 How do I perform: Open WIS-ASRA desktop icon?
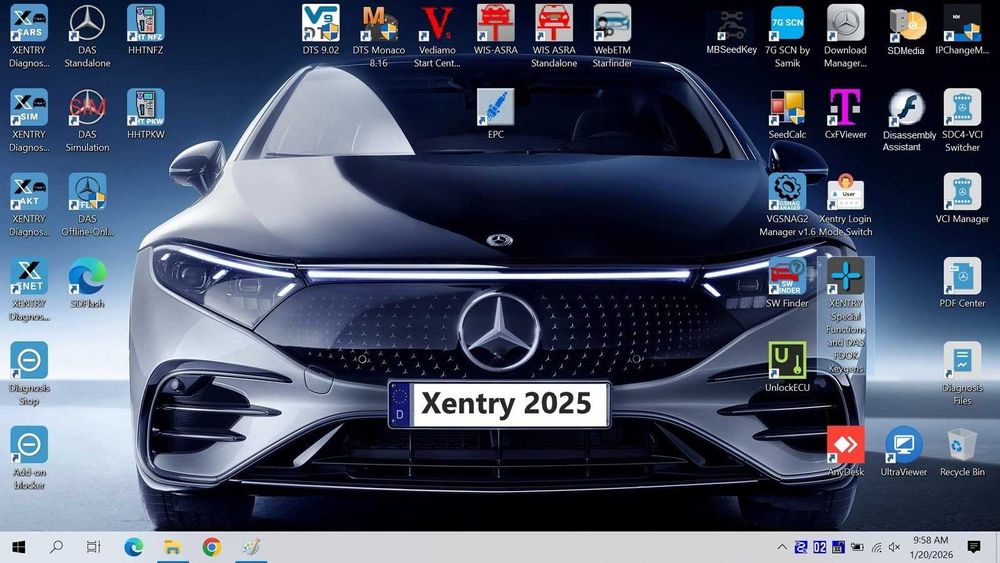(x=496, y=23)
